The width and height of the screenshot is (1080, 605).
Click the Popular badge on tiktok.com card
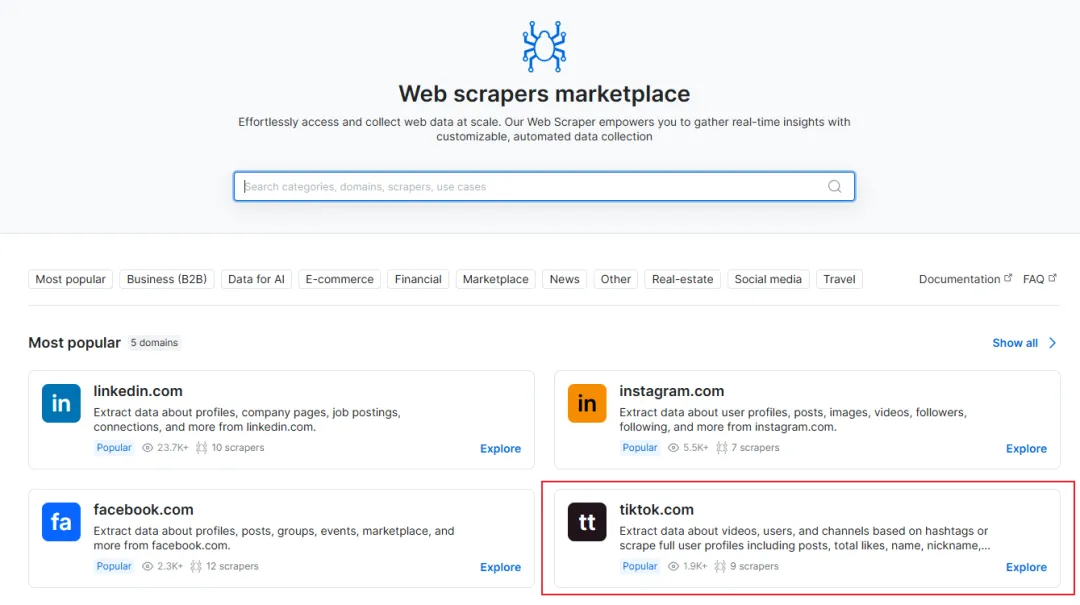(640, 566)
